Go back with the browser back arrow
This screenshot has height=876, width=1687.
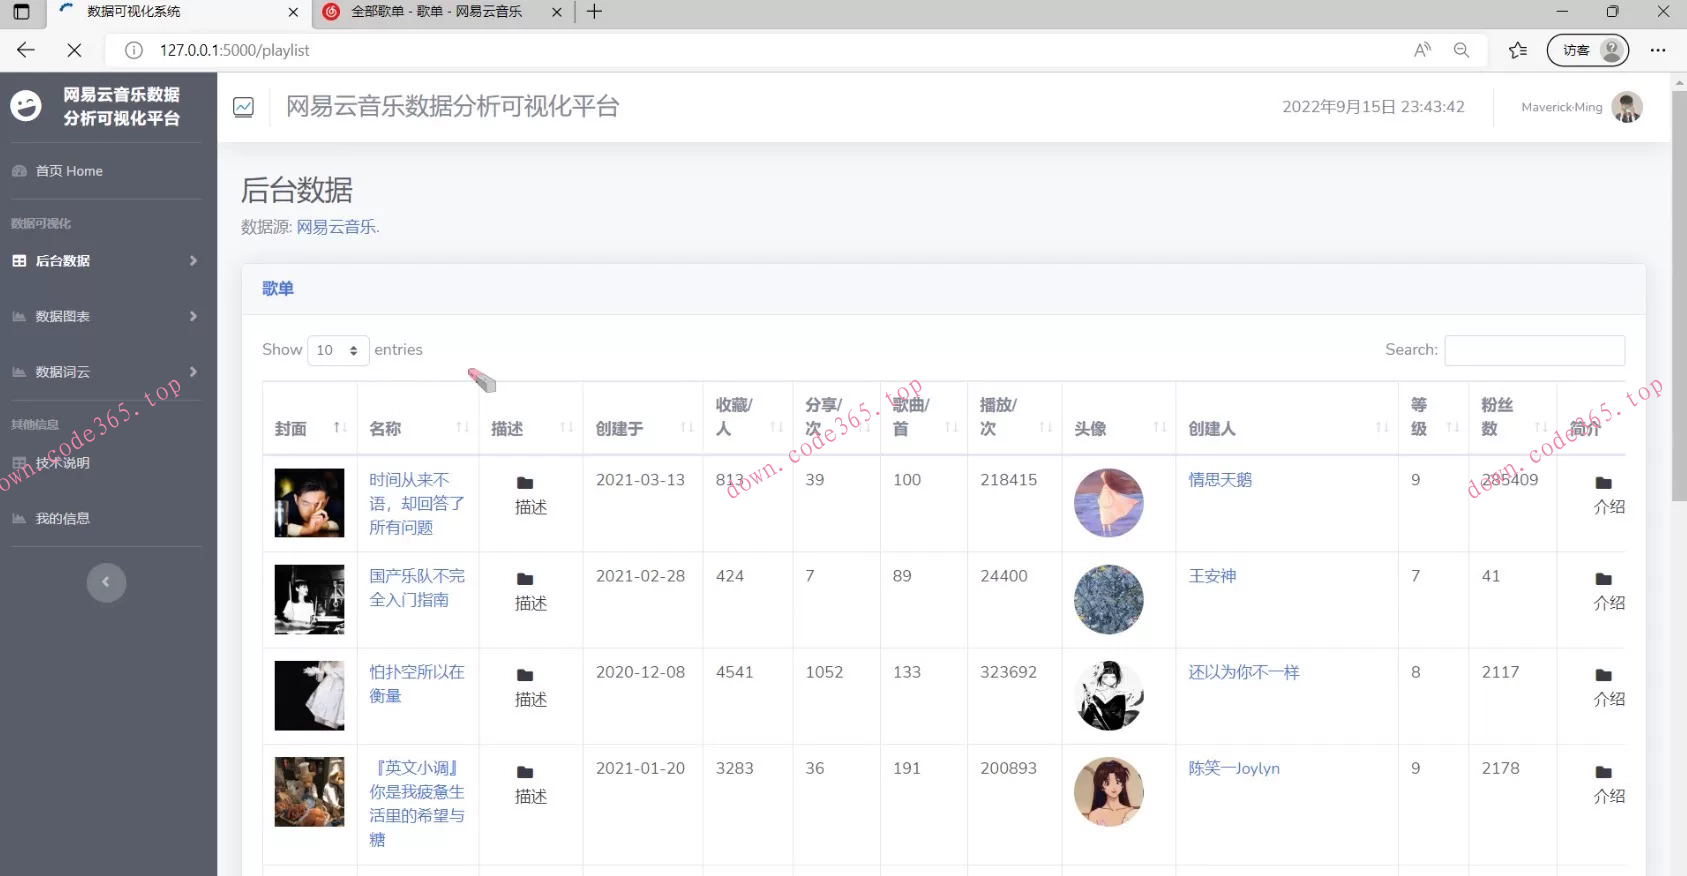[x=26, y=50]
